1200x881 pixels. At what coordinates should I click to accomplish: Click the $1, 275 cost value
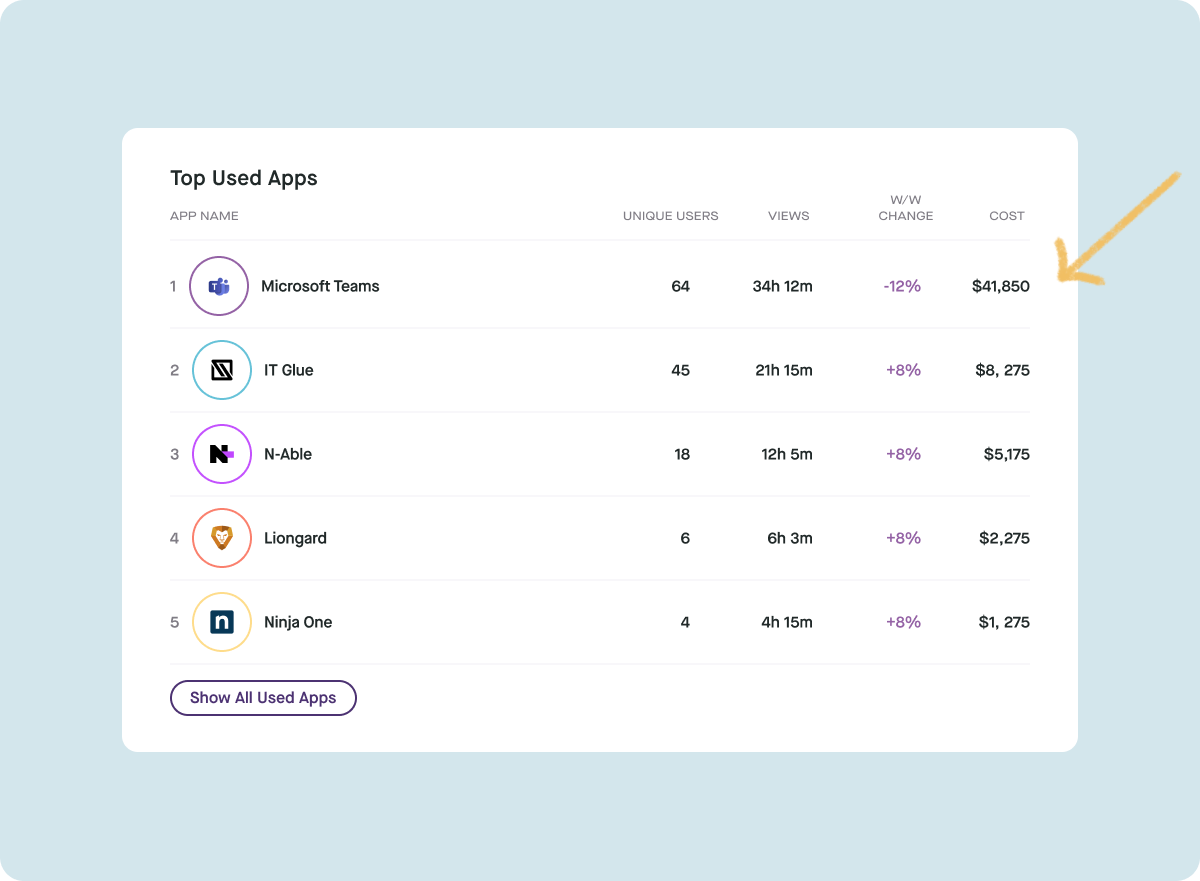[1004, 622]
